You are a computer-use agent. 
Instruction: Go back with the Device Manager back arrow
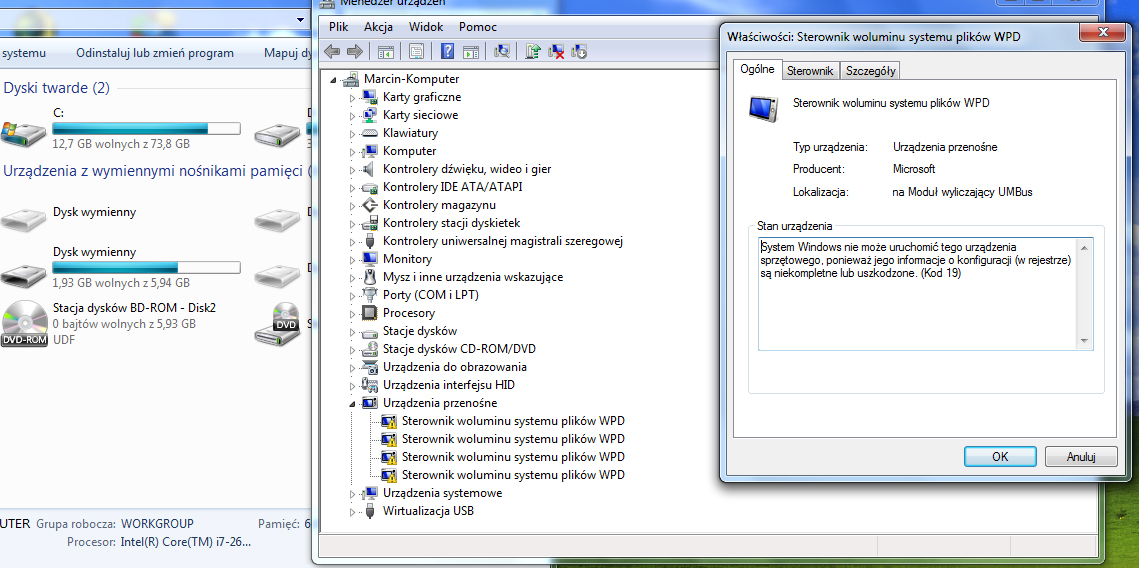tap(332, 52)
